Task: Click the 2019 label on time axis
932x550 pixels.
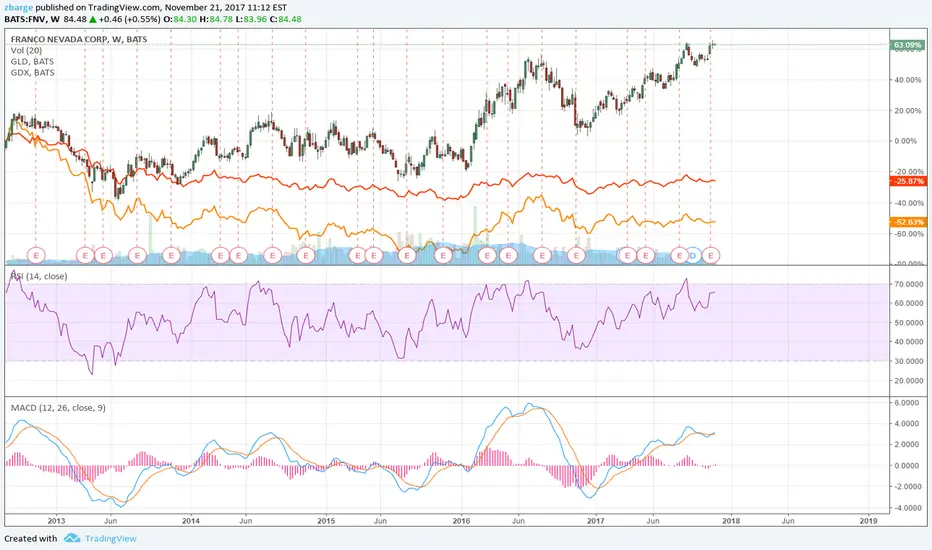Action: pyautogui.click(x=868, y=521)
